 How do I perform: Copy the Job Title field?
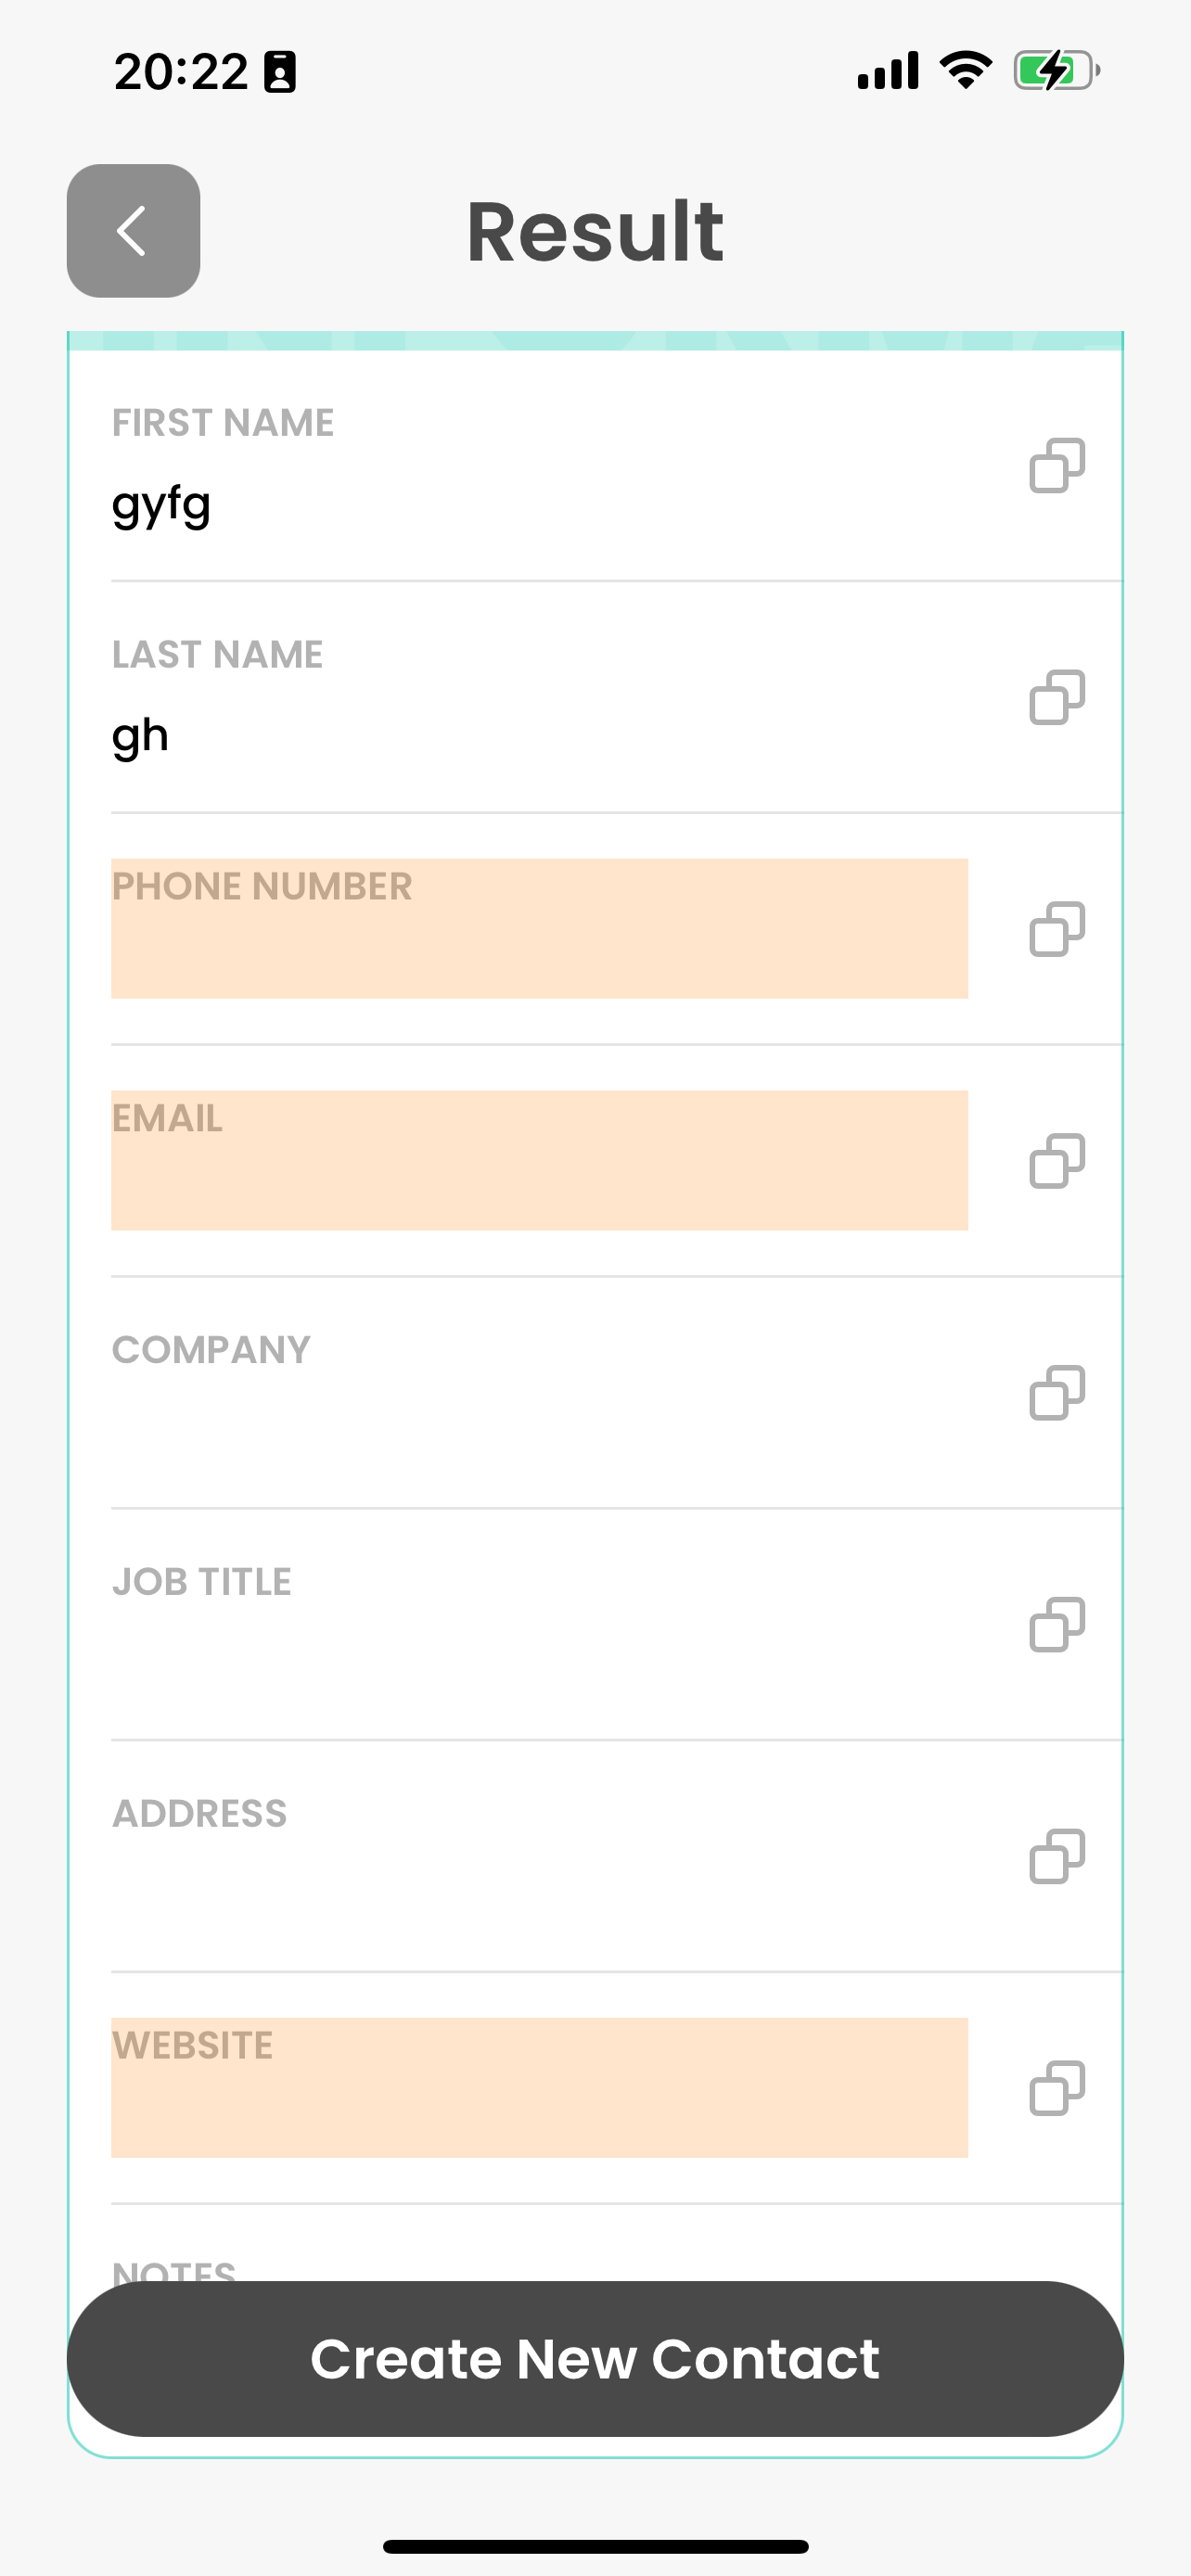pyautogui.click(x=1056, y=1625)
